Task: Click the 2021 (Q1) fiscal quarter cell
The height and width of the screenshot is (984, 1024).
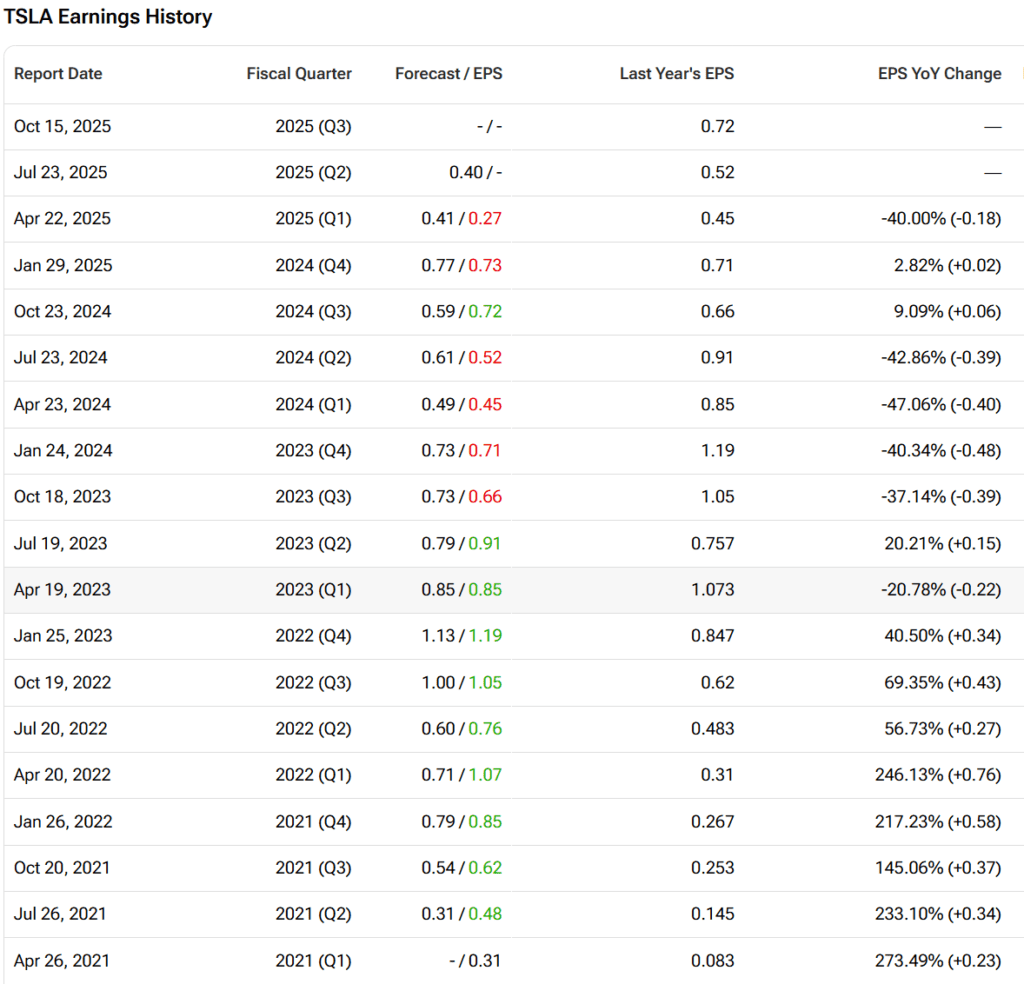Action: [313, 961]
